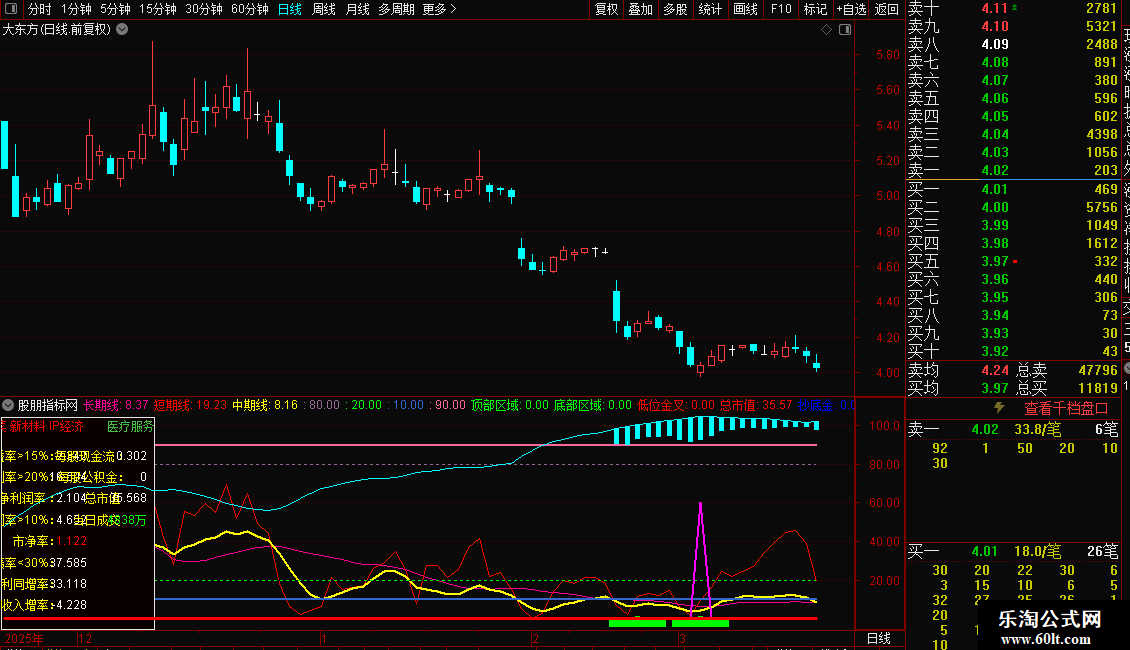Screen dimensions: 1130x650
Task: Open 查看千档盘口 link
Action: (1066, 408)
